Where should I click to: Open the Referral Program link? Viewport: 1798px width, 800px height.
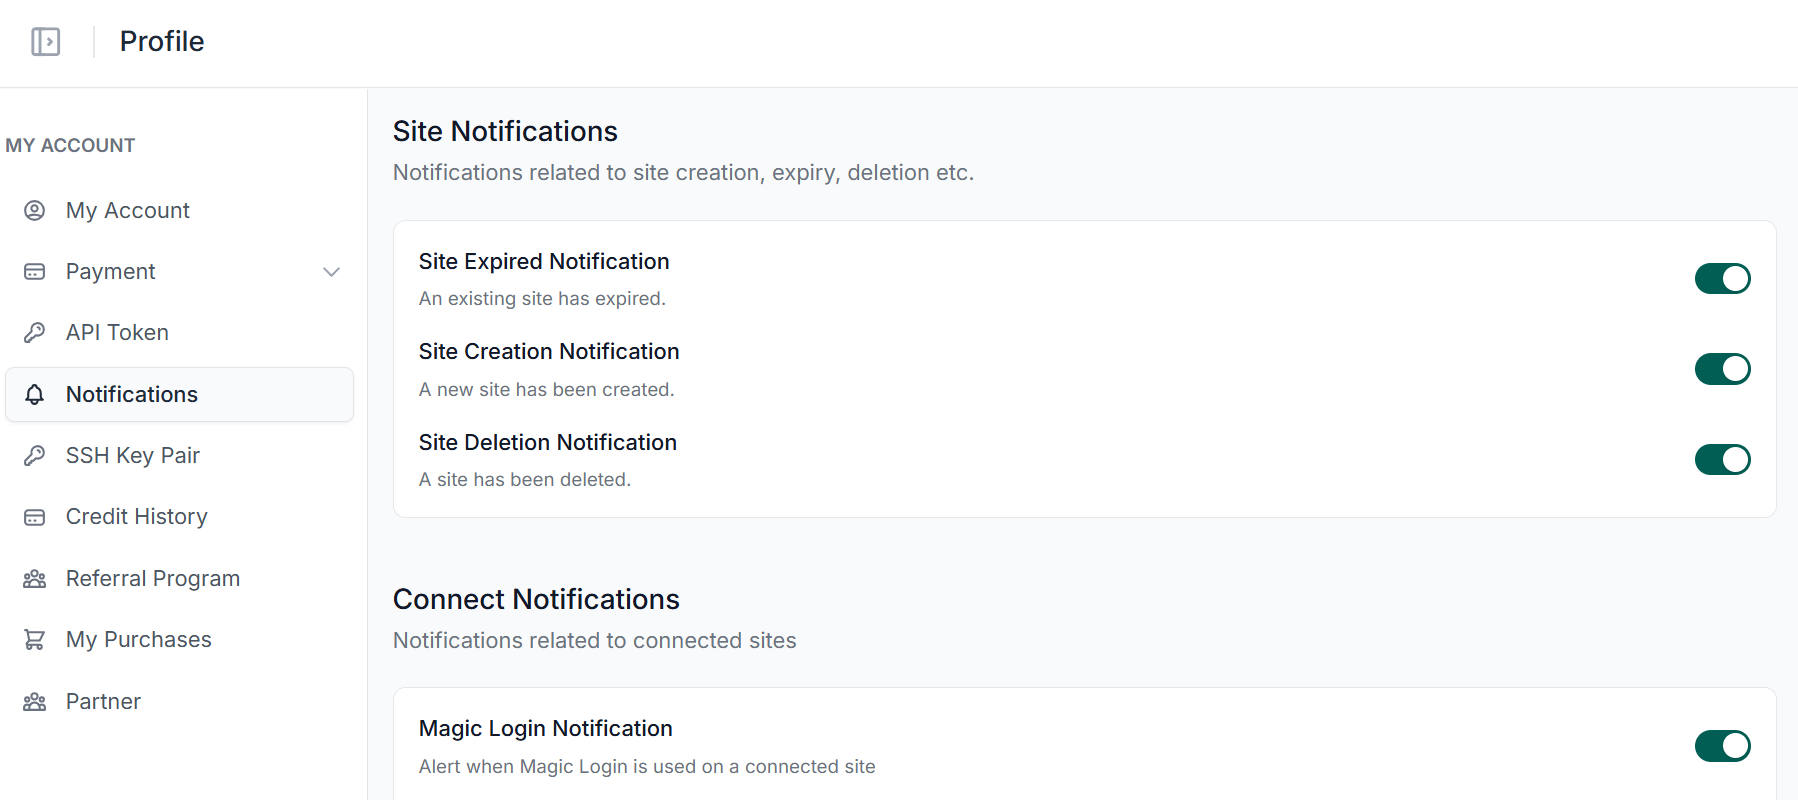153,579
